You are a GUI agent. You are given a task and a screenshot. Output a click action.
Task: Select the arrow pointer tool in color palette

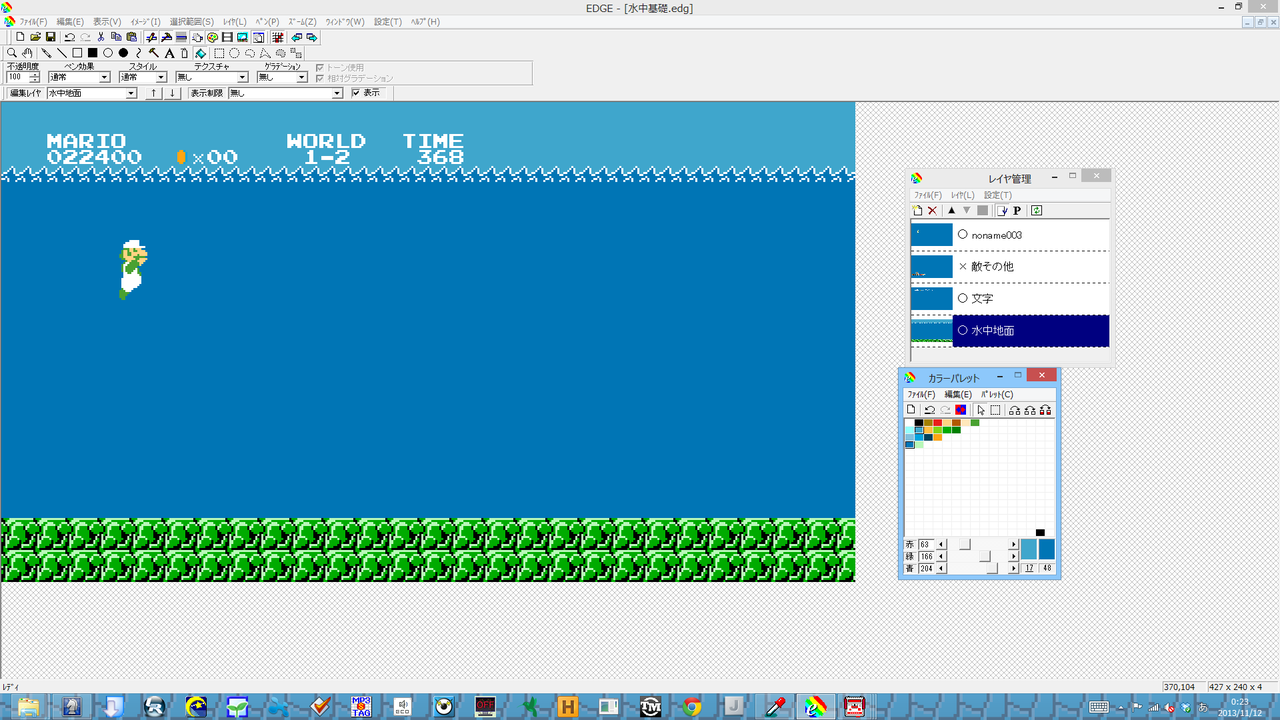pos(981,410)
